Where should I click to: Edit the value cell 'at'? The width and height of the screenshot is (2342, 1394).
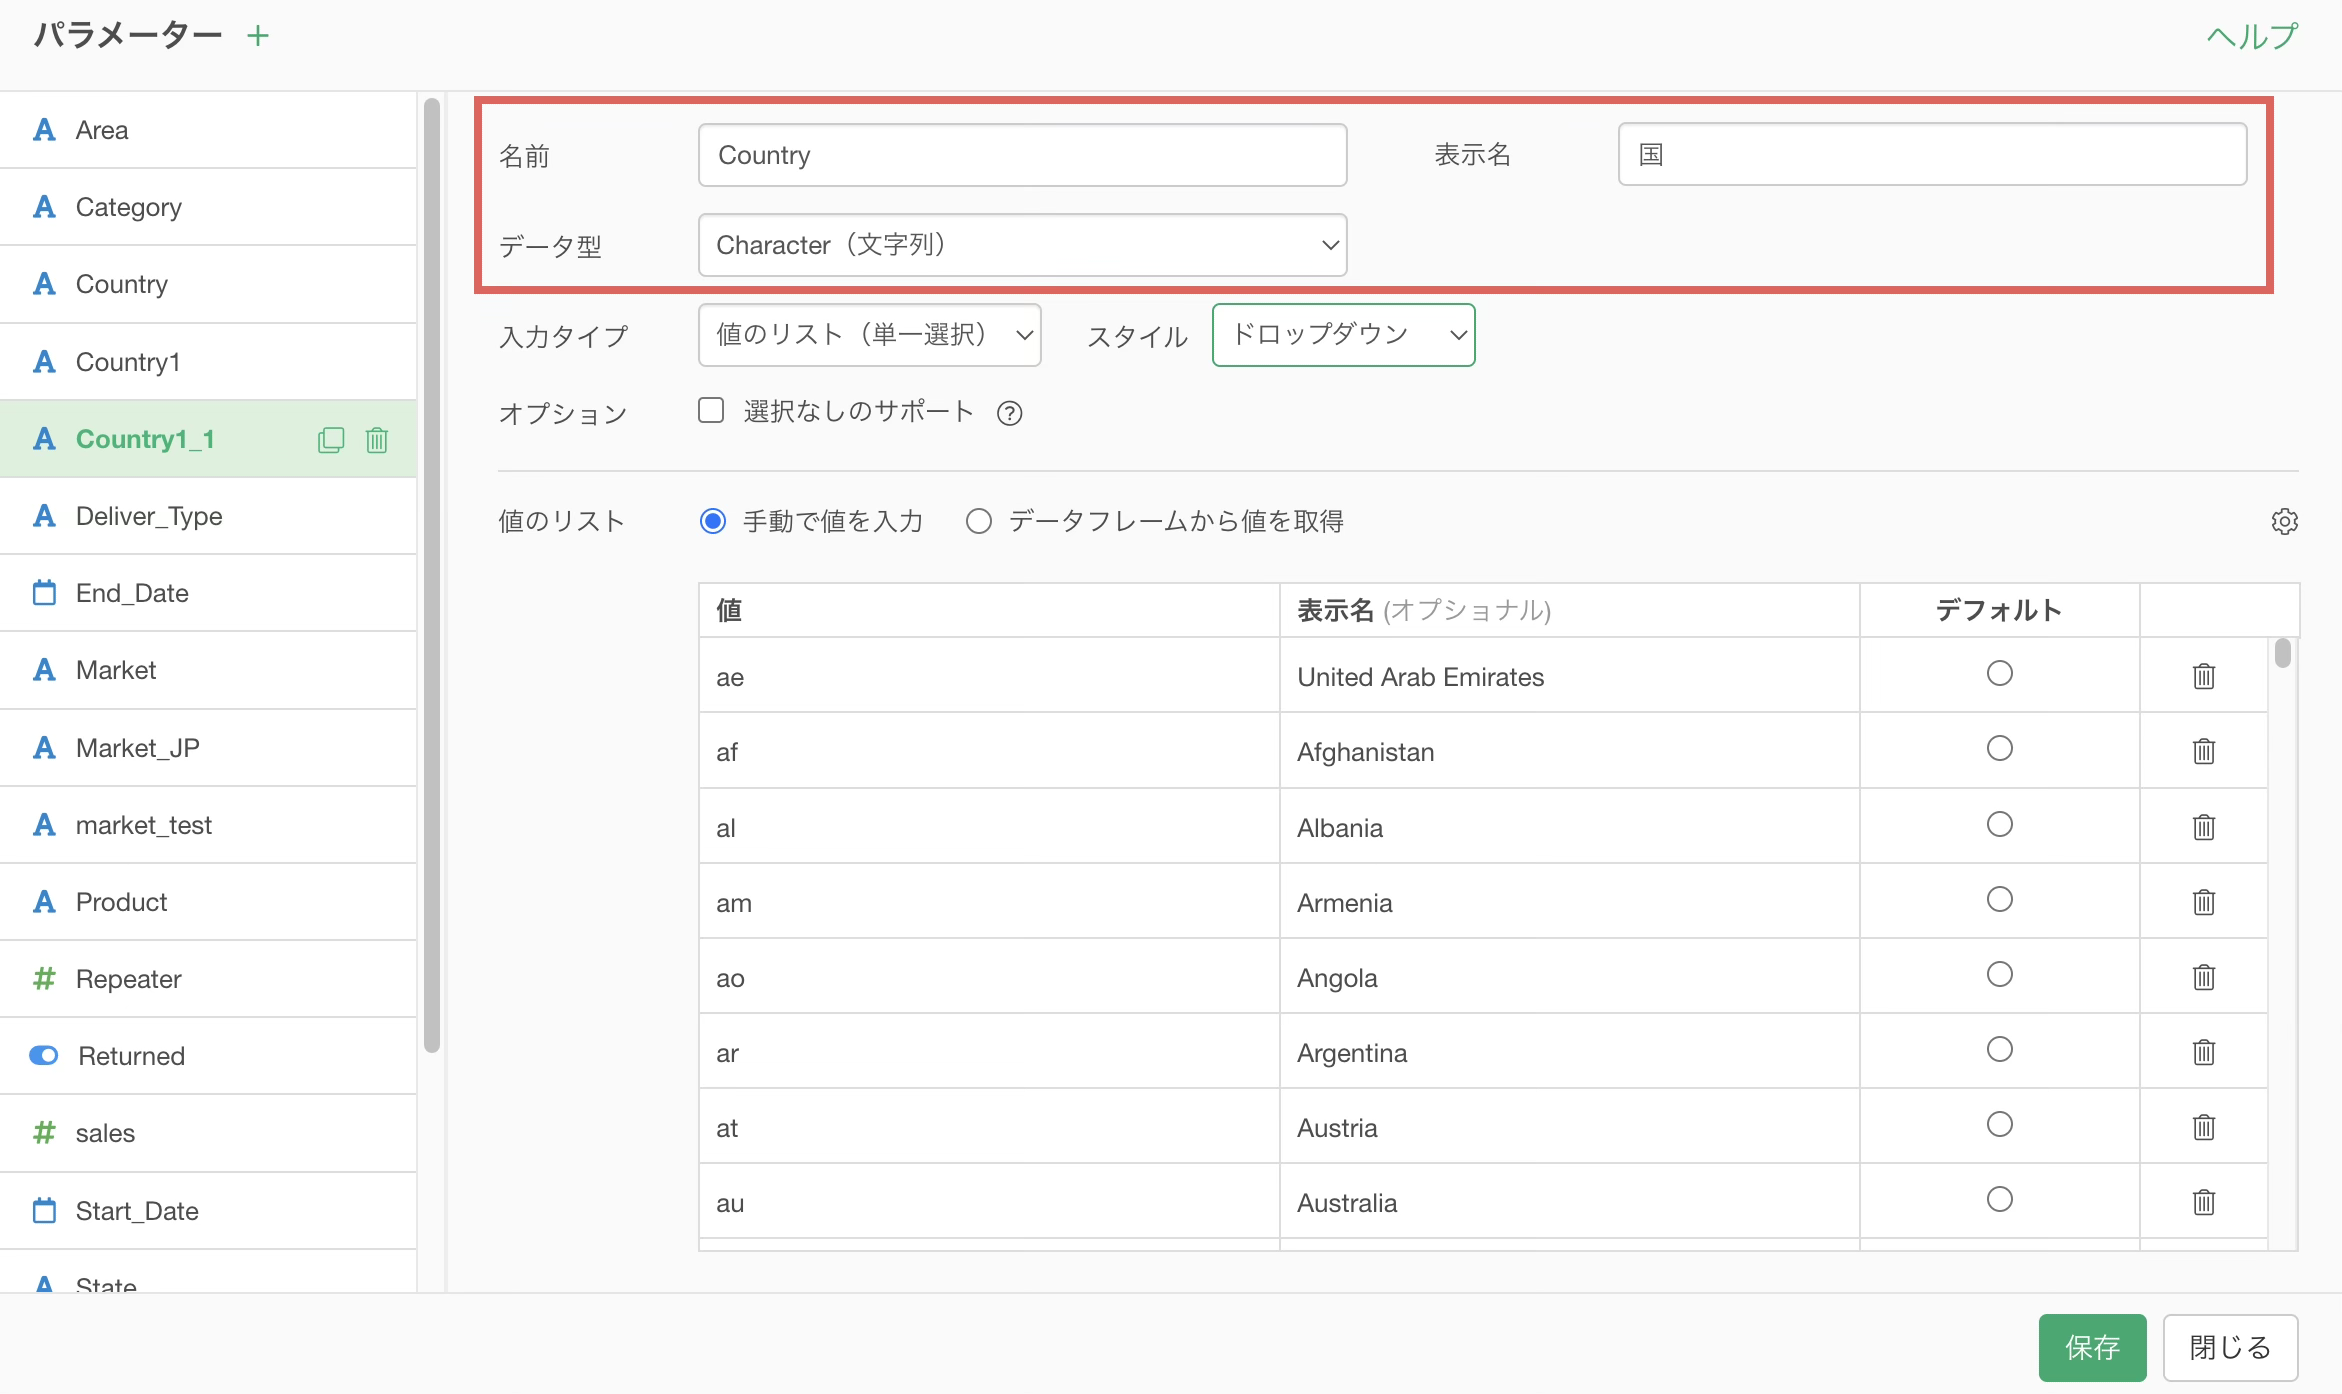tap(989, 1127)
